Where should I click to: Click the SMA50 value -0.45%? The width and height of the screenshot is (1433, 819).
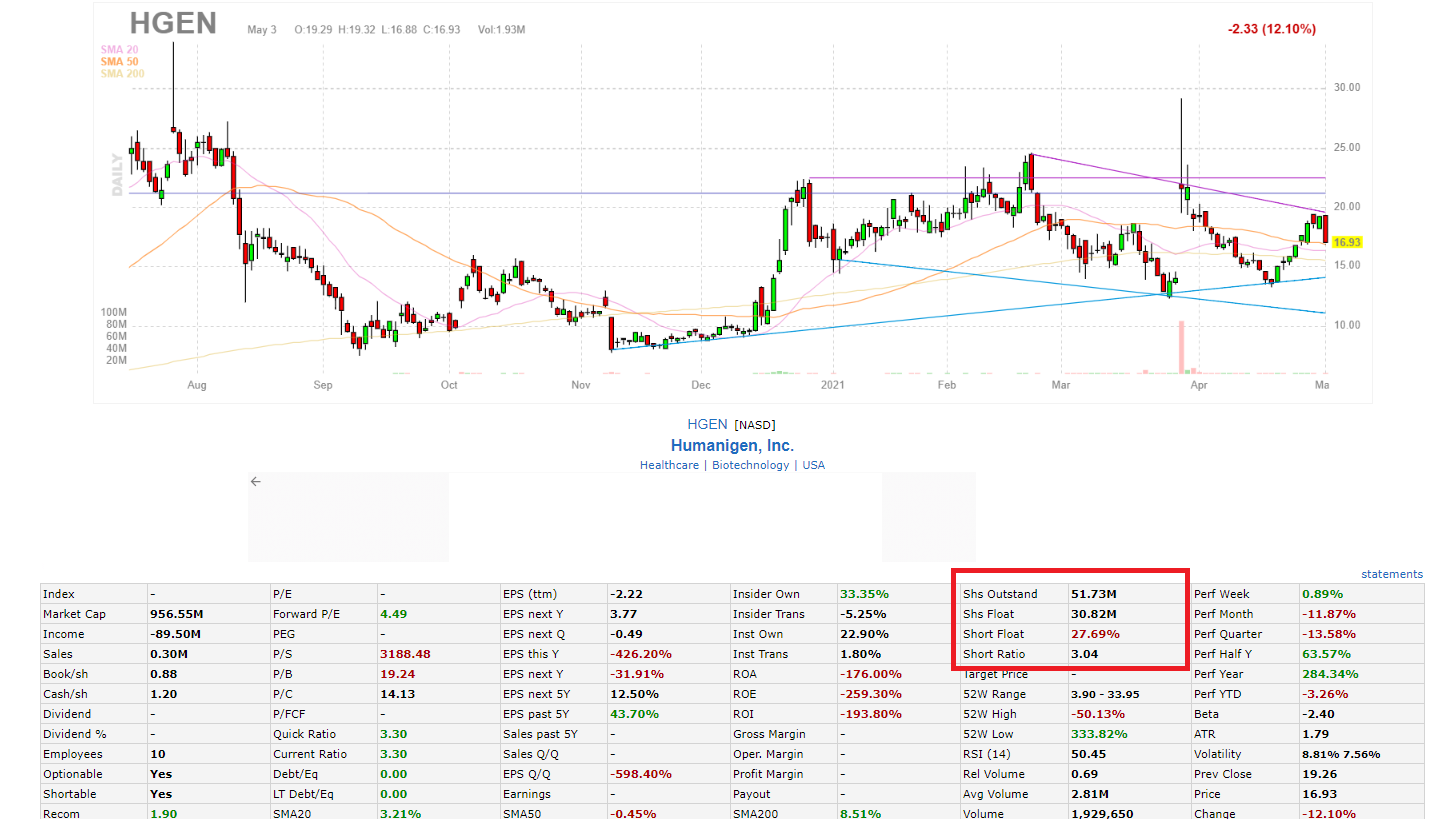click(634, 814)
